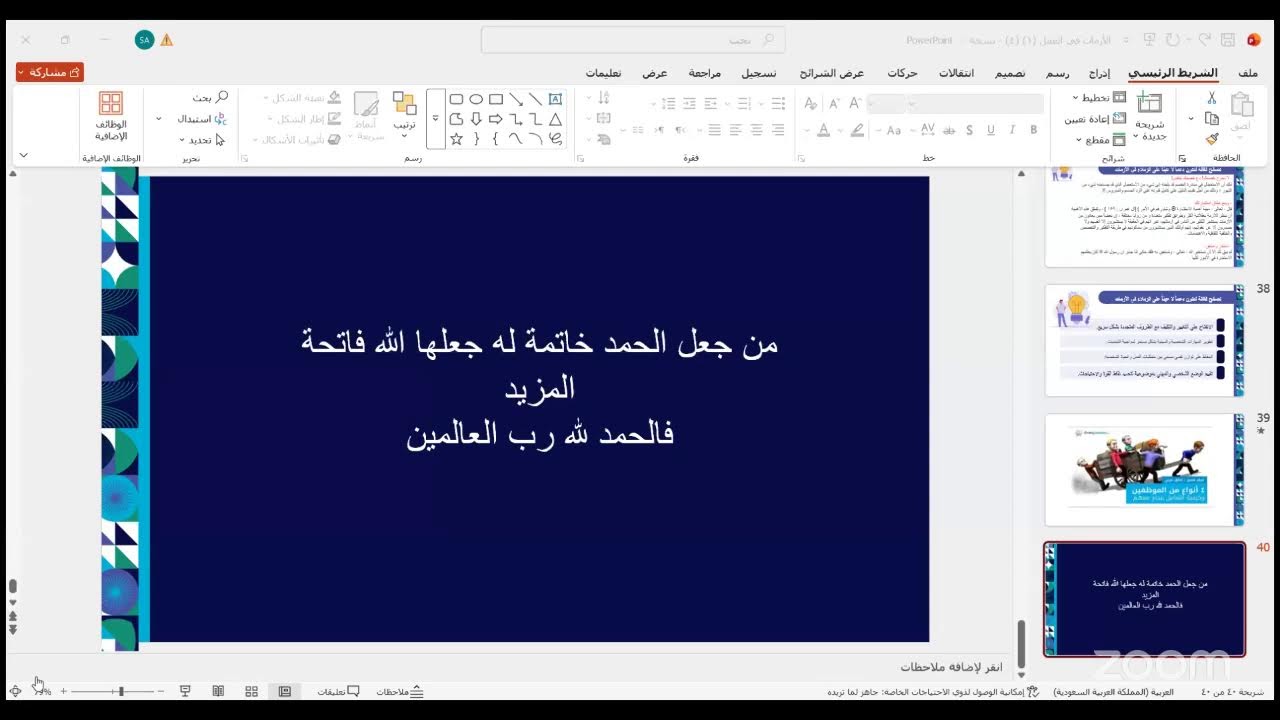This screenshot has width=1280, height=720.
Task: Open the Layout (تخطيط) dropdown
Action: click(x=1099, y=98)
